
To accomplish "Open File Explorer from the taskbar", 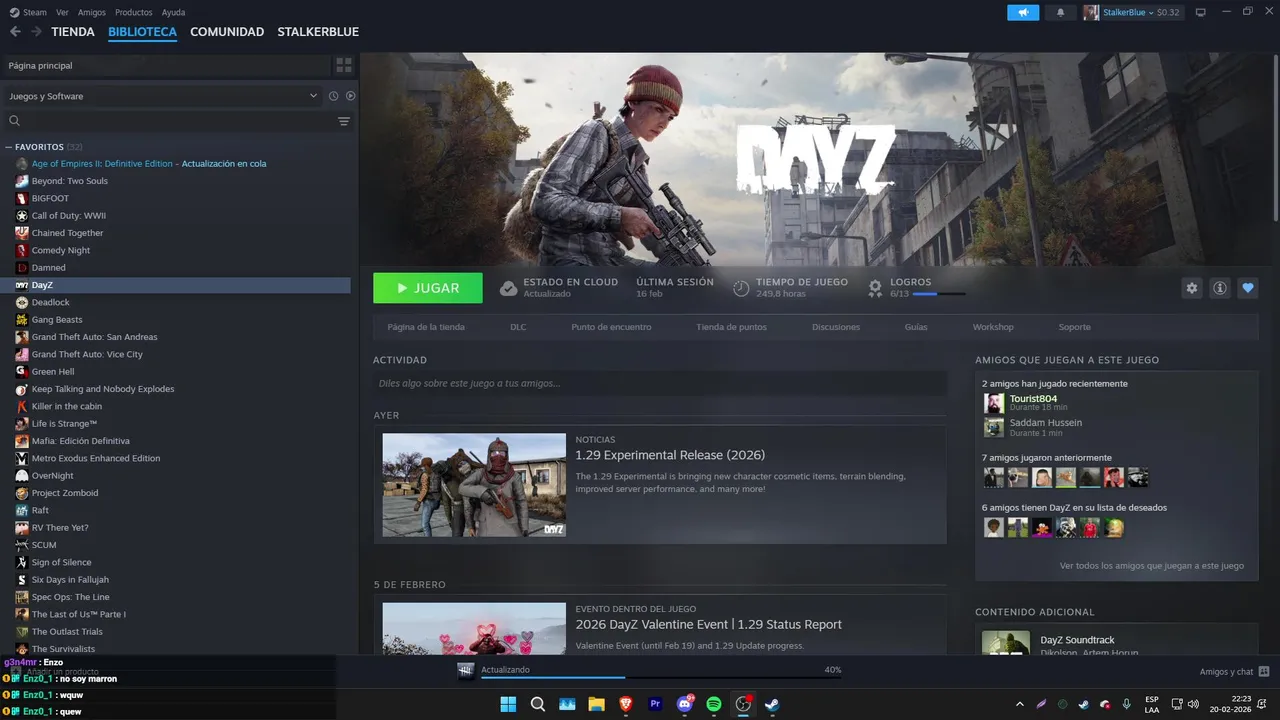I will (596, 704).
